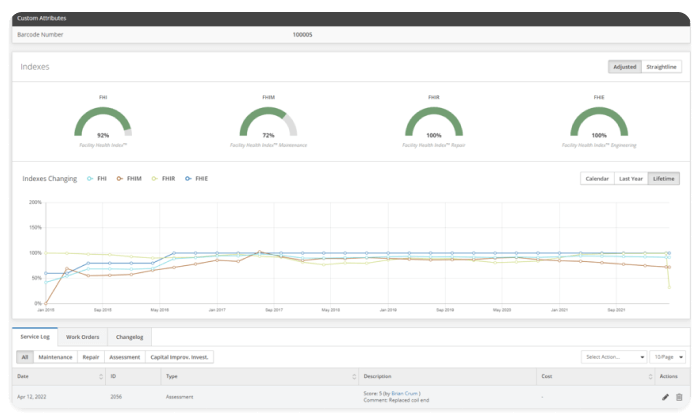Open the Changelog tab
The width and height of the screenshot is (700, 420).
(130, 337)
